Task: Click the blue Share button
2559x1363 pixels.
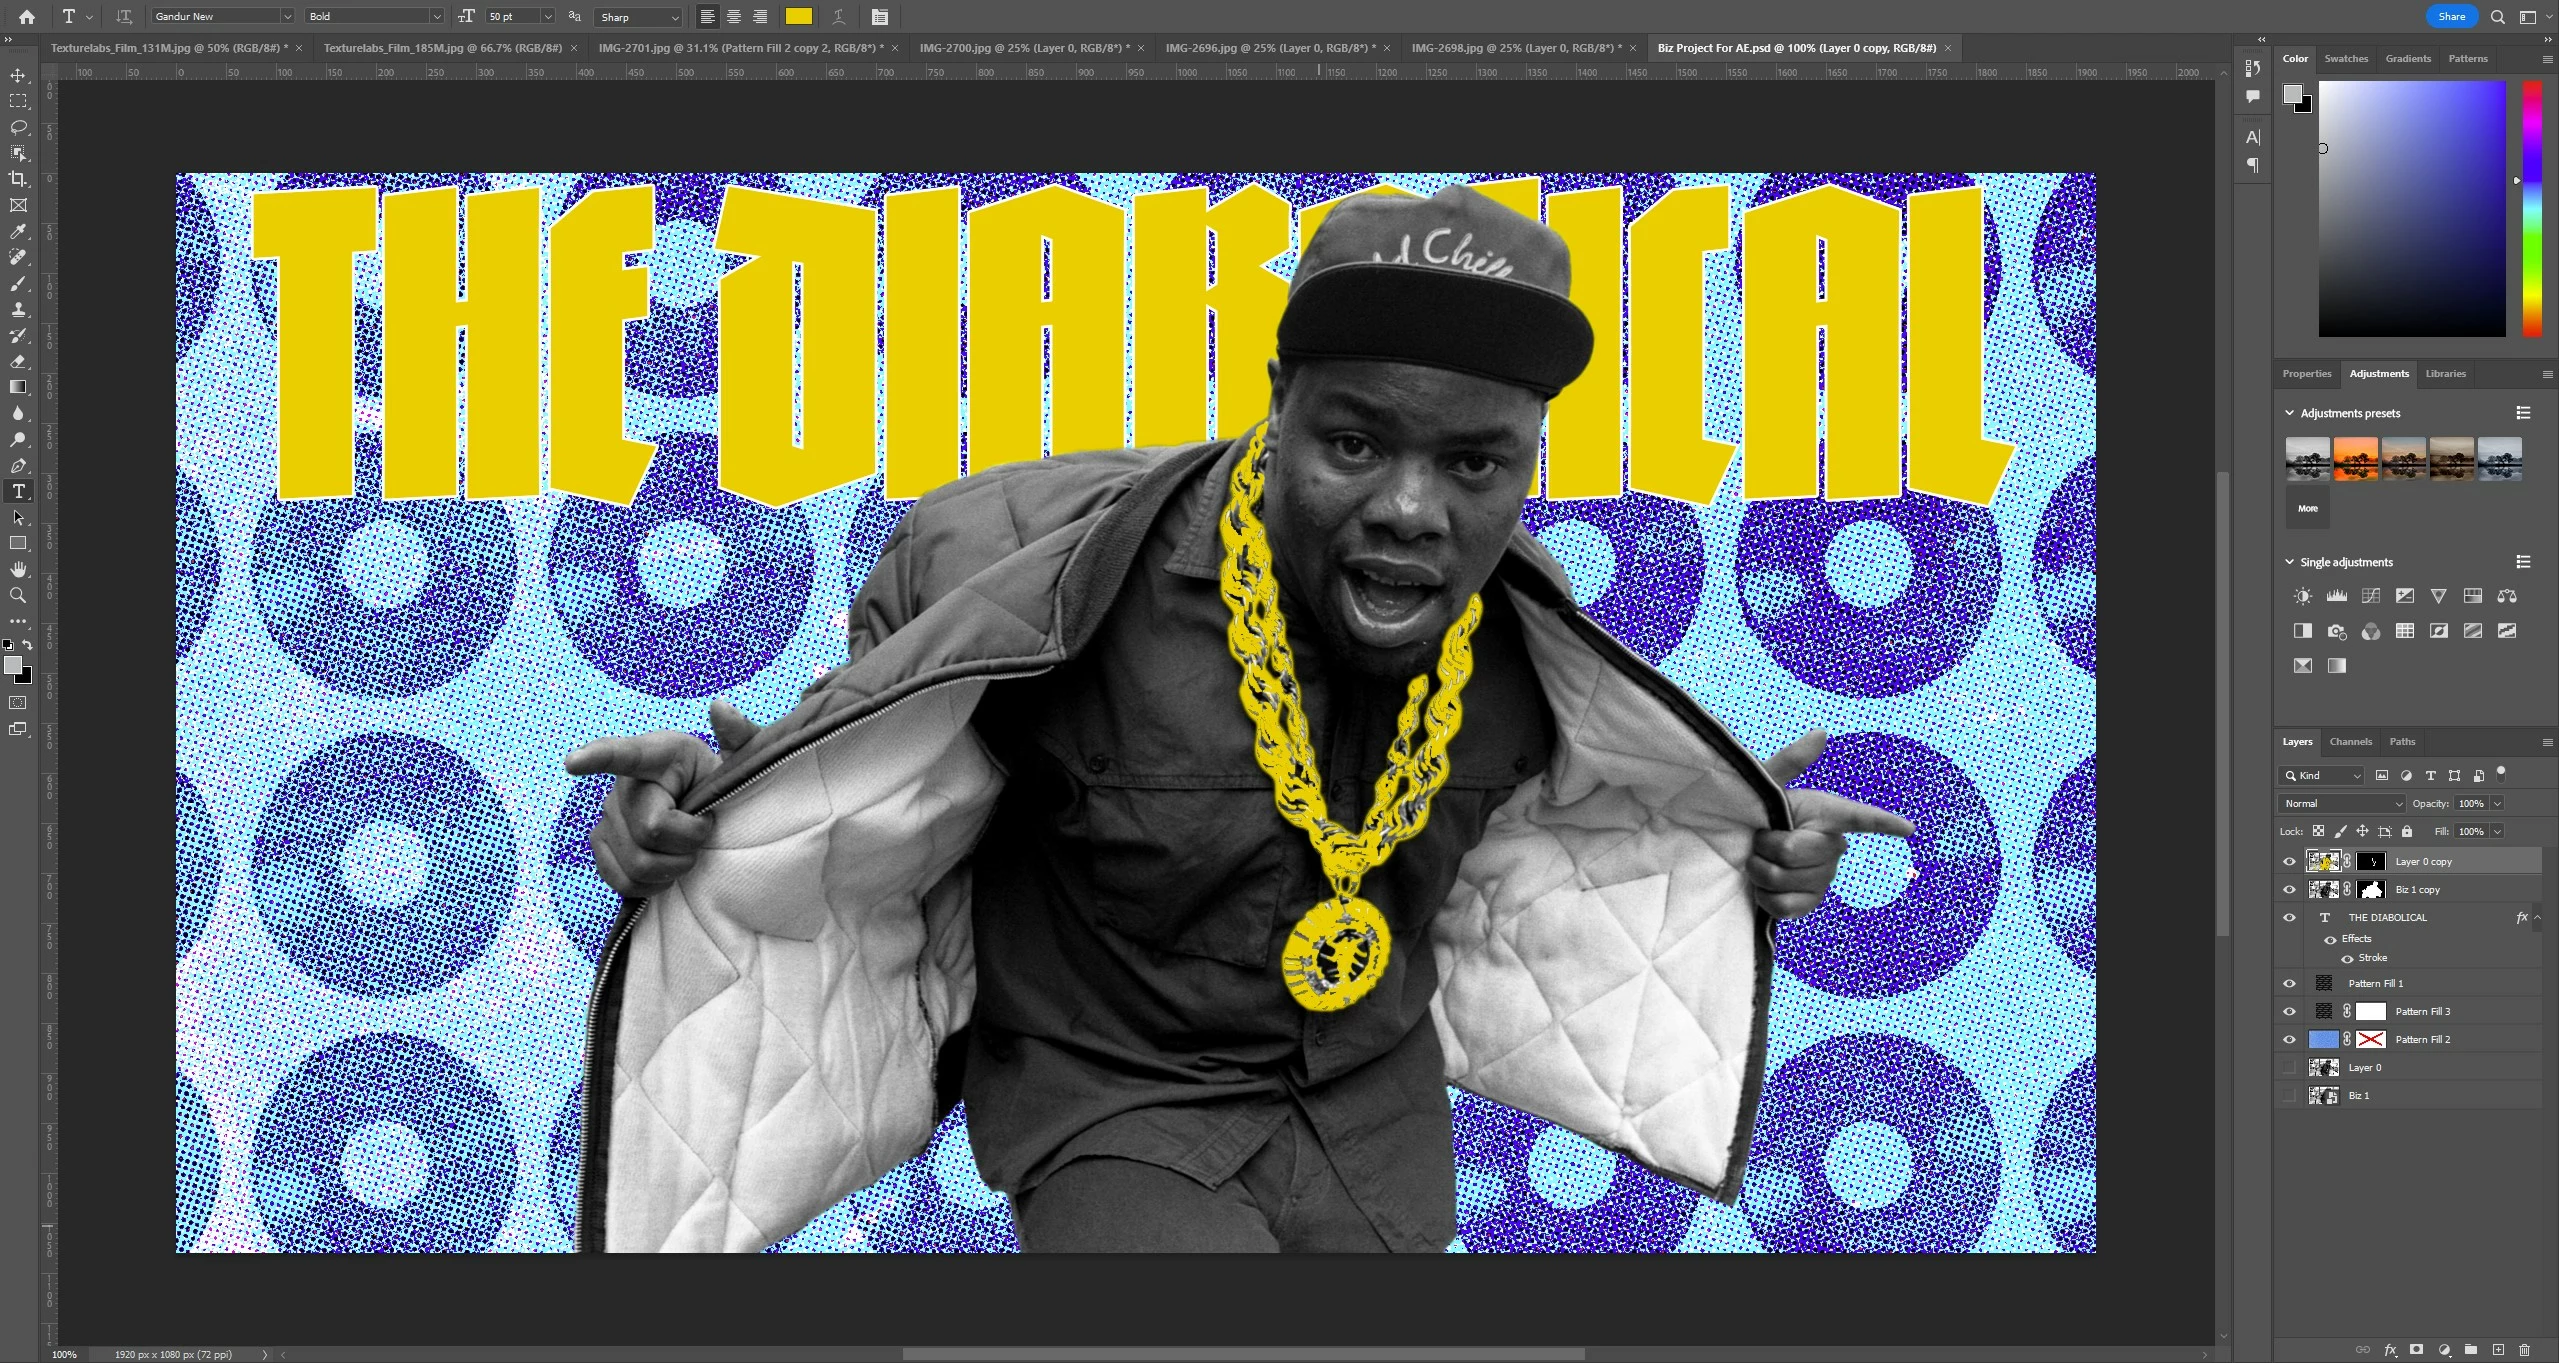Action: [2451, 16]
